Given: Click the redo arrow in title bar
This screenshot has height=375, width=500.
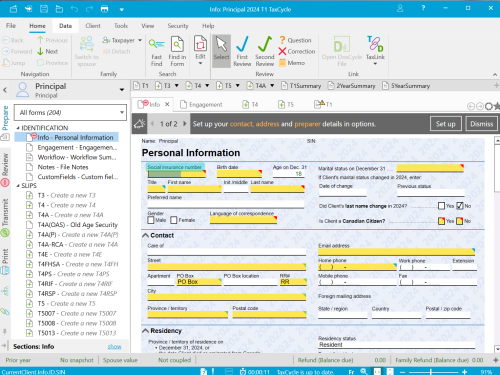Looking at the screenshot, I should (89, 9).
